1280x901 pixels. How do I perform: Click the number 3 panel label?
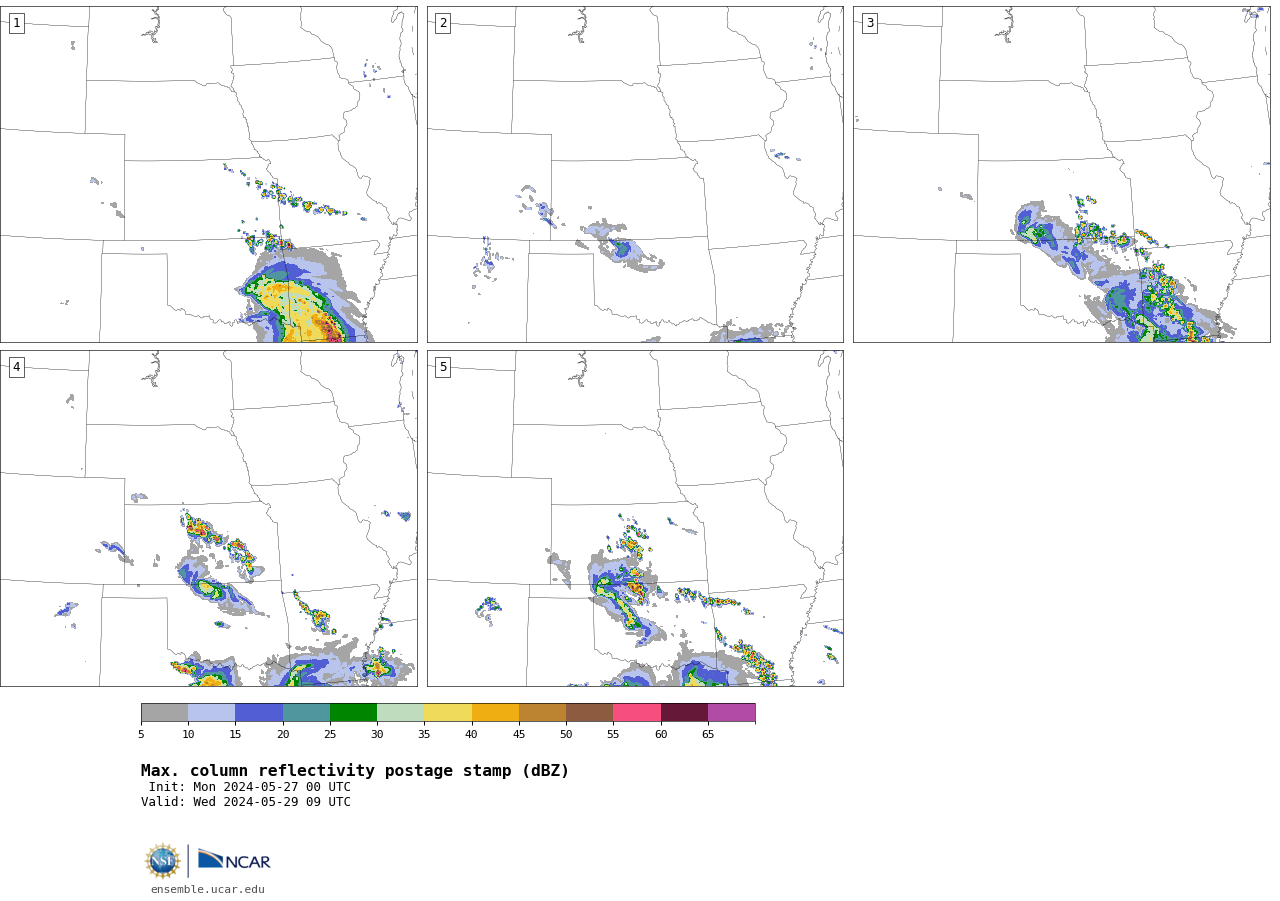click(869, 23)
